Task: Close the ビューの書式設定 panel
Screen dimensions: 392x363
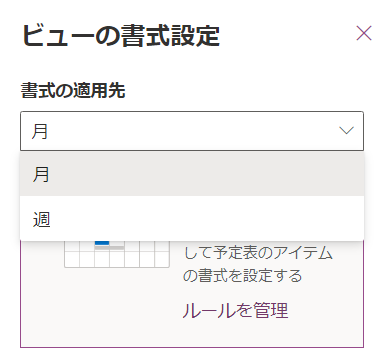Action: pyautogui.click(x=364, y=33)
